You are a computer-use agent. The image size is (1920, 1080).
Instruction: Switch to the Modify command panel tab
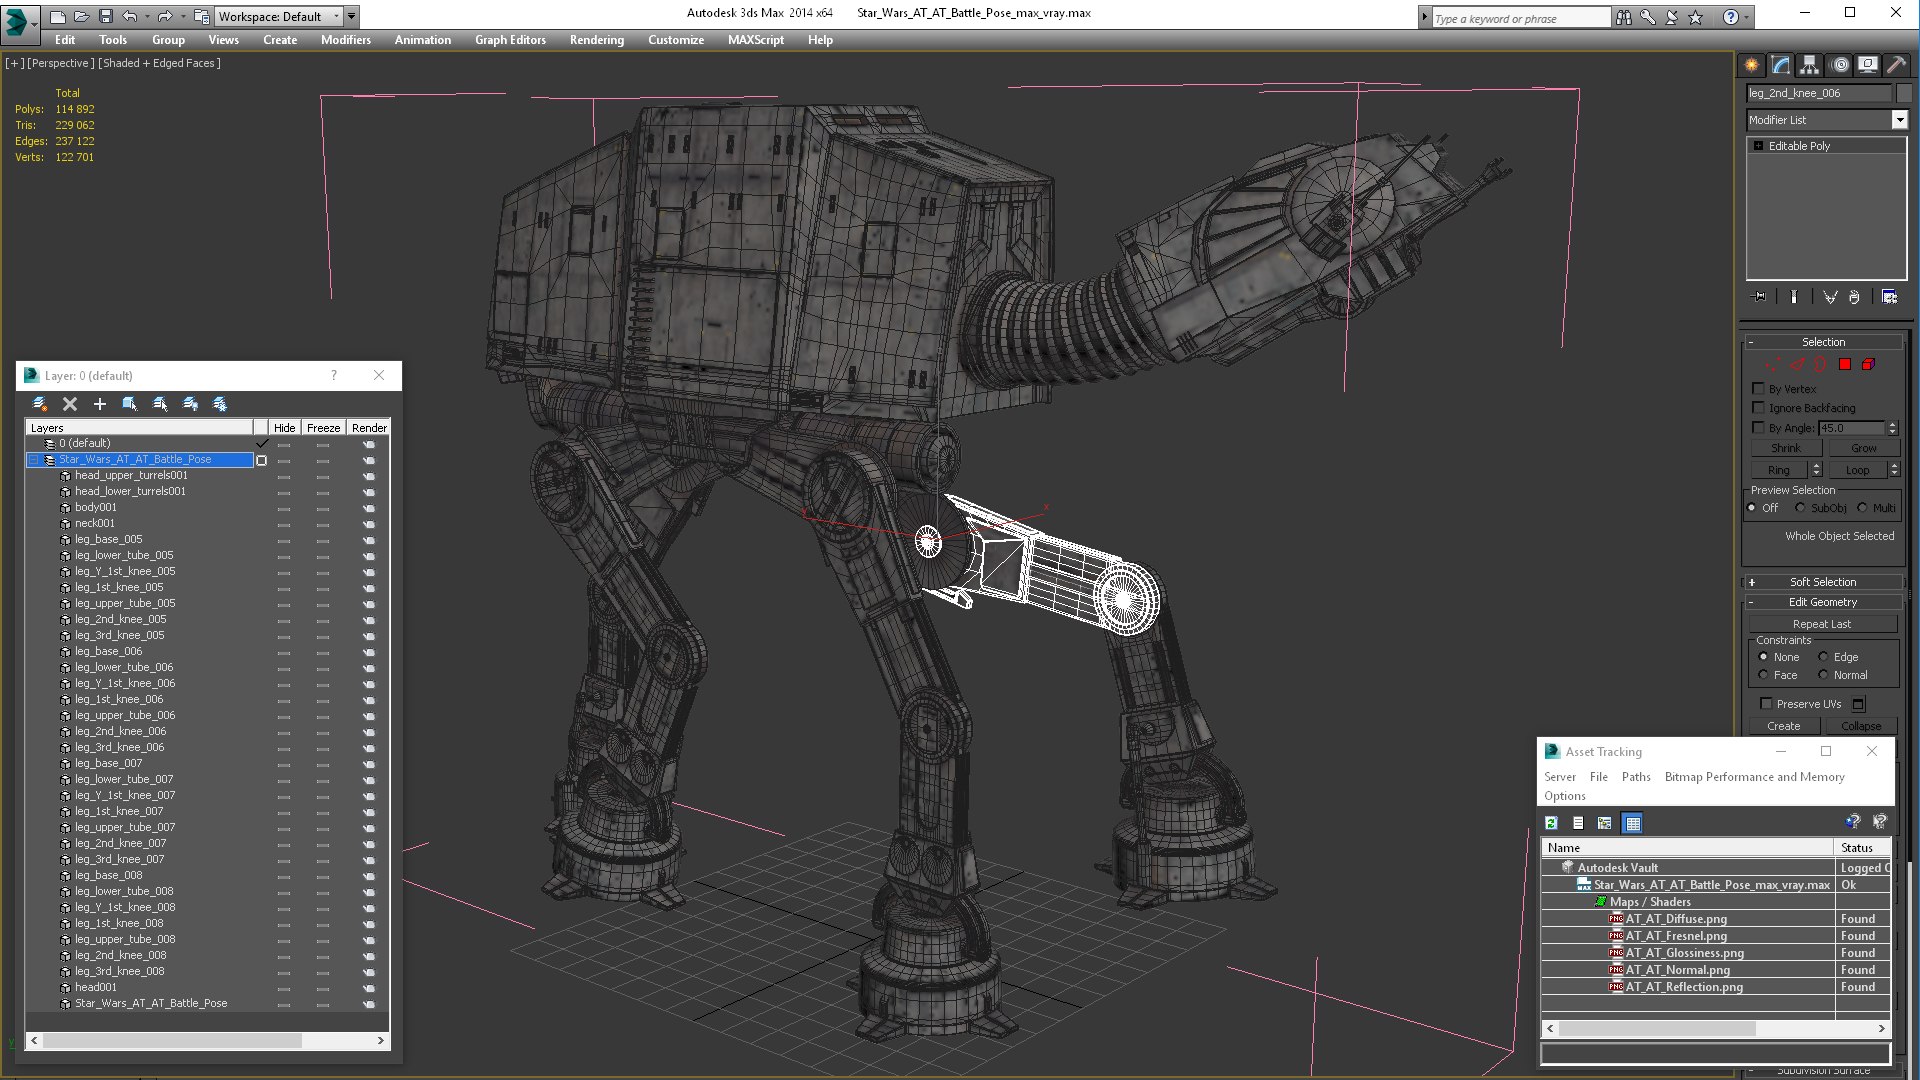tap(1781, 65)
